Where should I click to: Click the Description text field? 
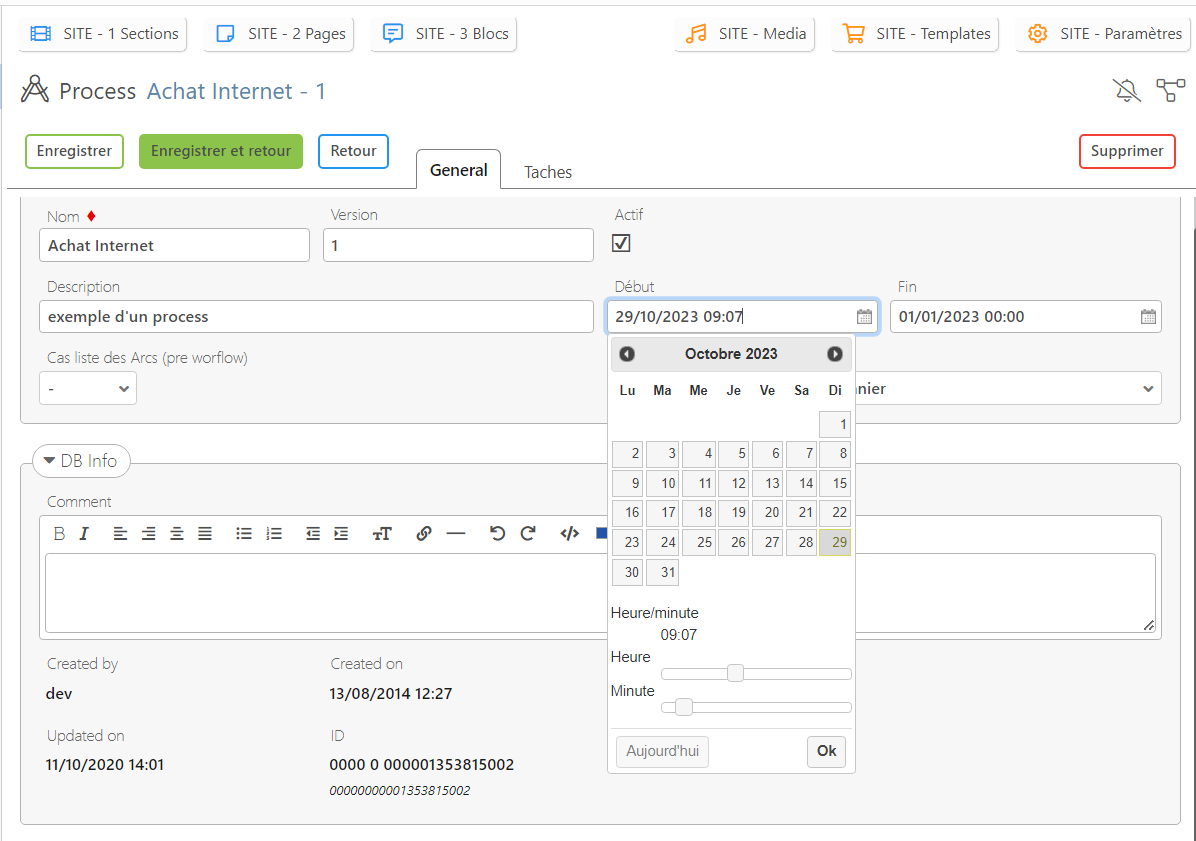coord(317,317)
